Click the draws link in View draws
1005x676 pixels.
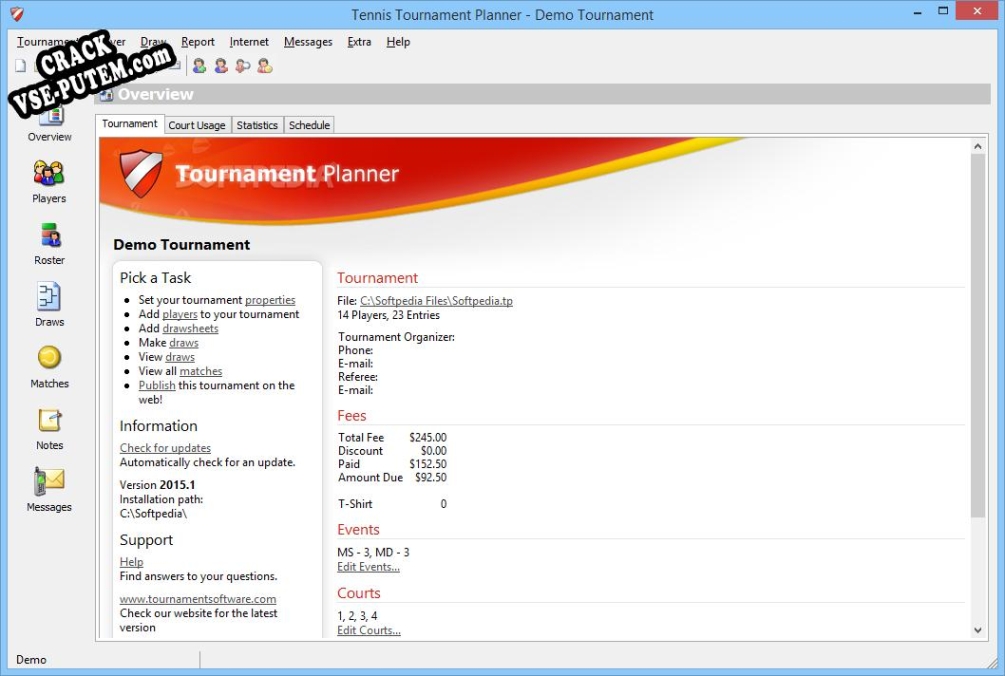pos(179,357)
